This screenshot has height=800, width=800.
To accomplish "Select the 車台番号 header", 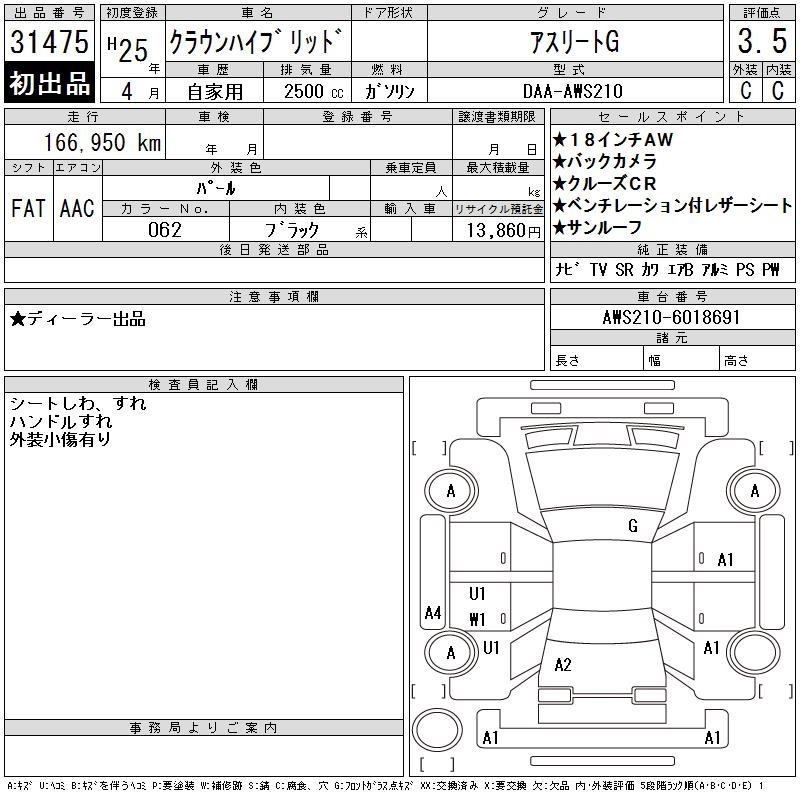I will pos(672,297).
